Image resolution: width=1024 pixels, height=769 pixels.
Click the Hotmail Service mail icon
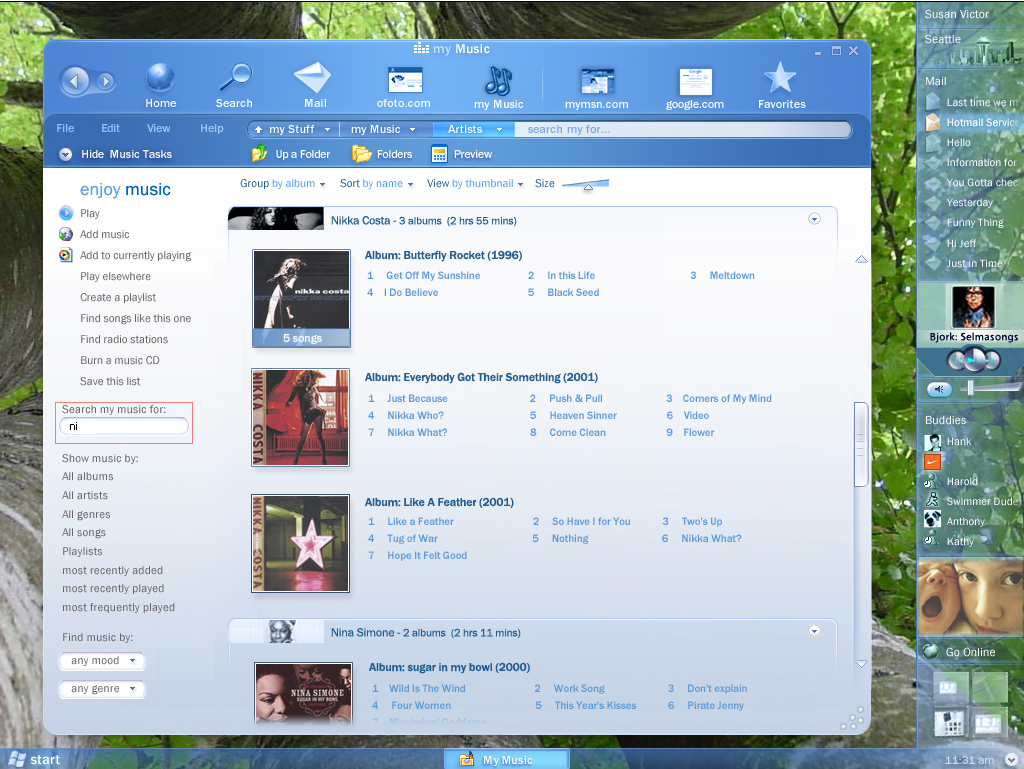tap(933, 122)
